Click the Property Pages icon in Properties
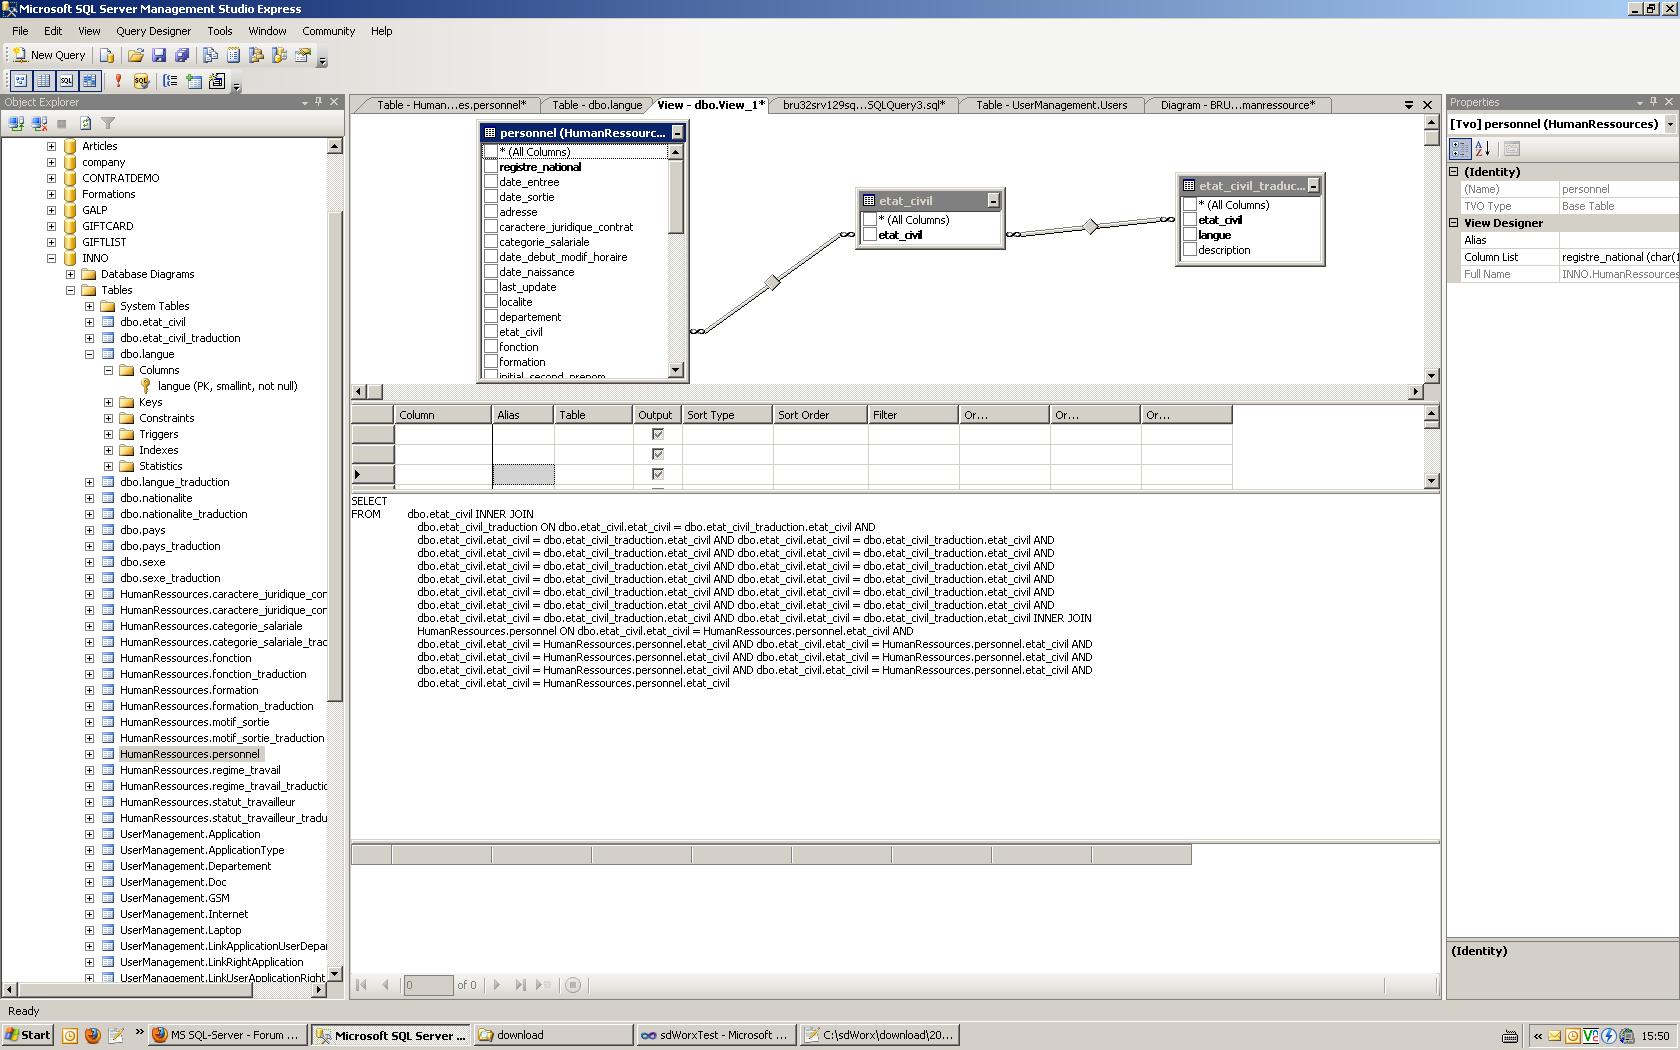The width and height of the screenshot is (1680, 1050). coord(1512,149)
